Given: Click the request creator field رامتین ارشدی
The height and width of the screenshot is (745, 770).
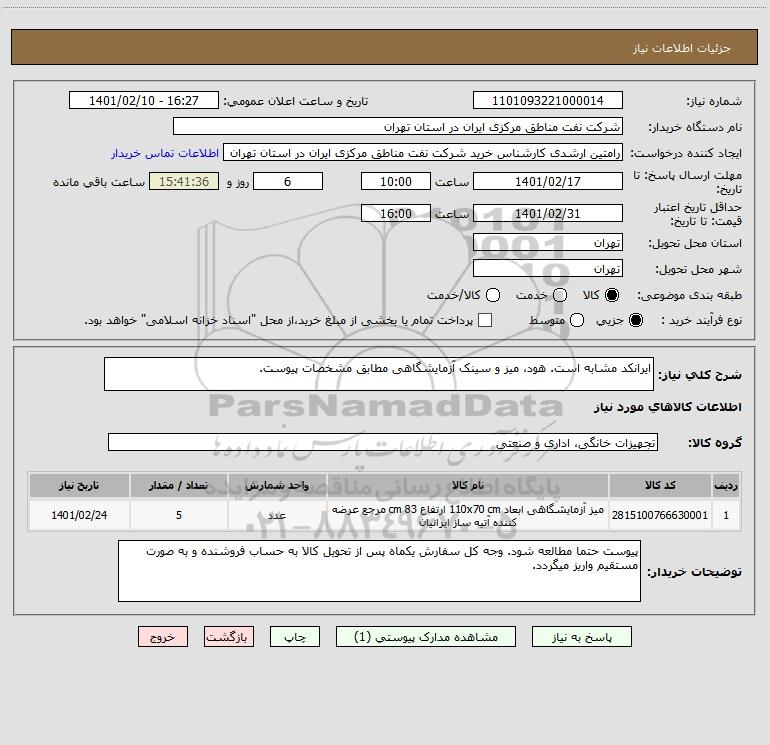Looking at the screenshot, I should click(x=423, y=152).
